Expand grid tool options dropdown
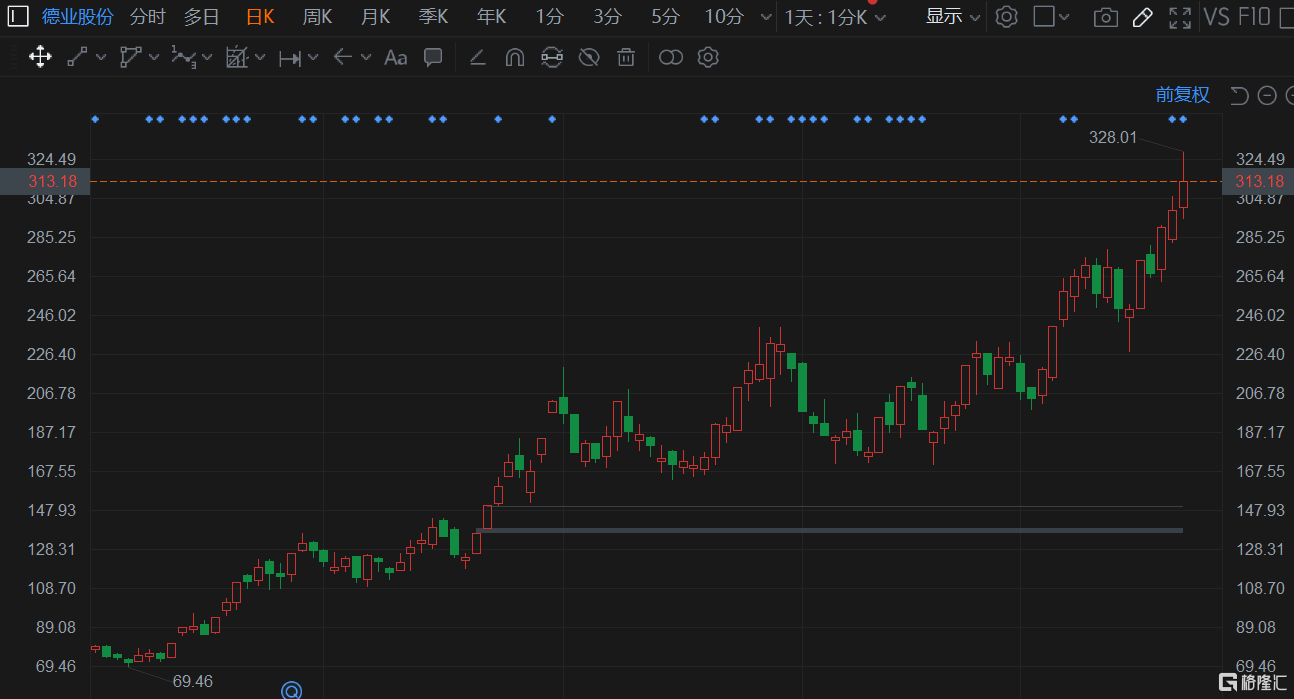This screenshot has height=699, width=1294. click(x=260, y=57)
